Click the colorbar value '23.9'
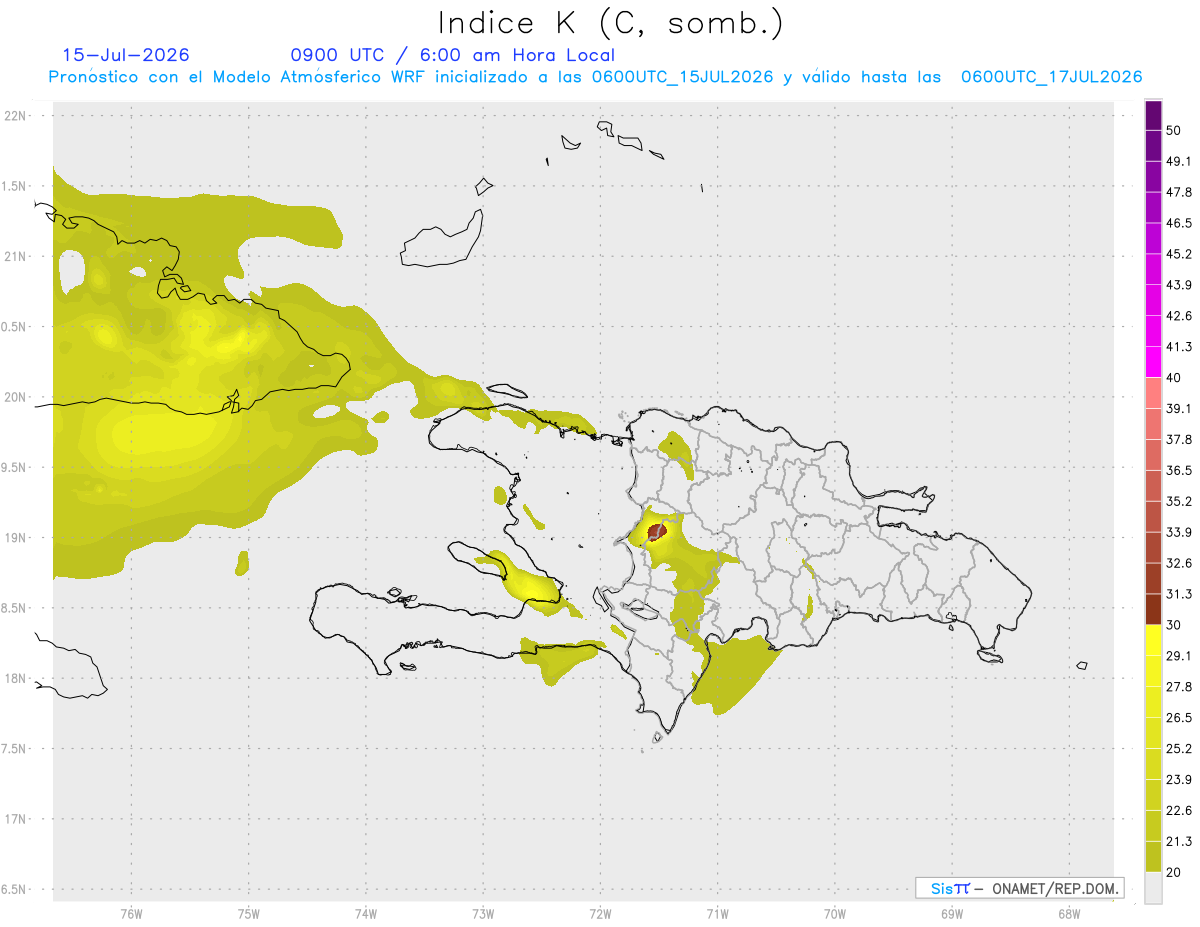 click(1179, 779)
